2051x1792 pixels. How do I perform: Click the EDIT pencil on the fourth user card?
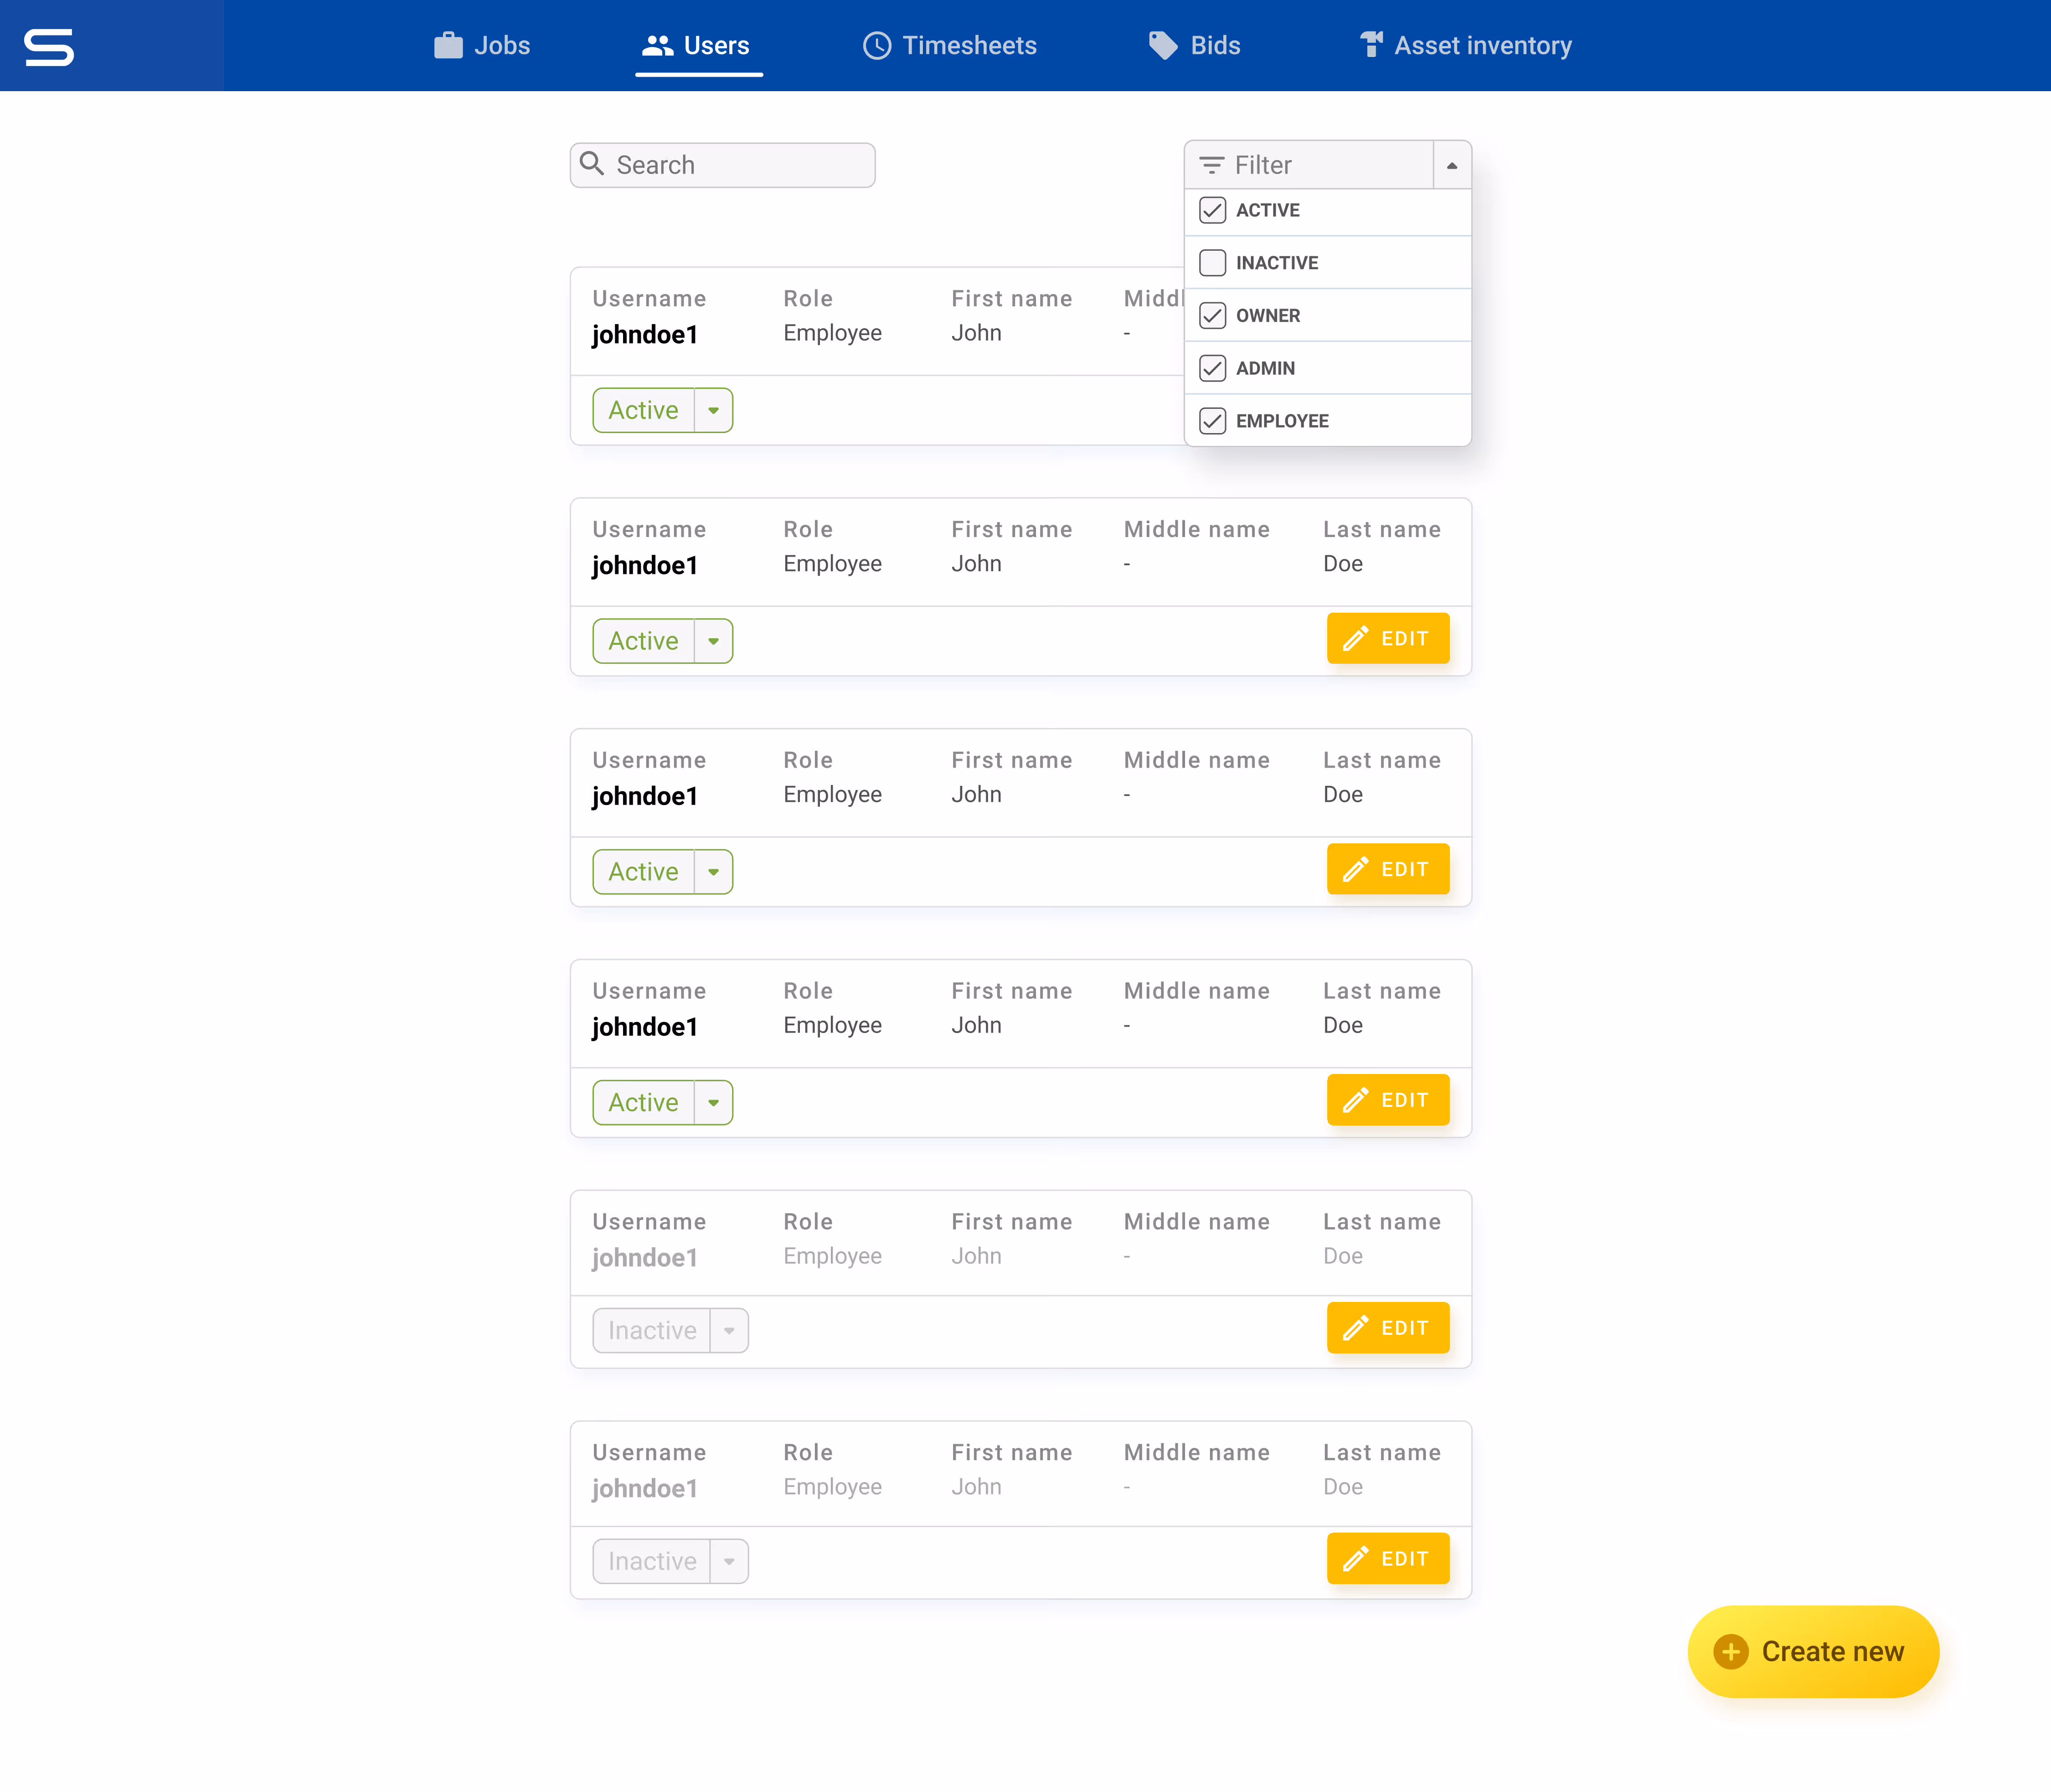tap(1356, 1100)
